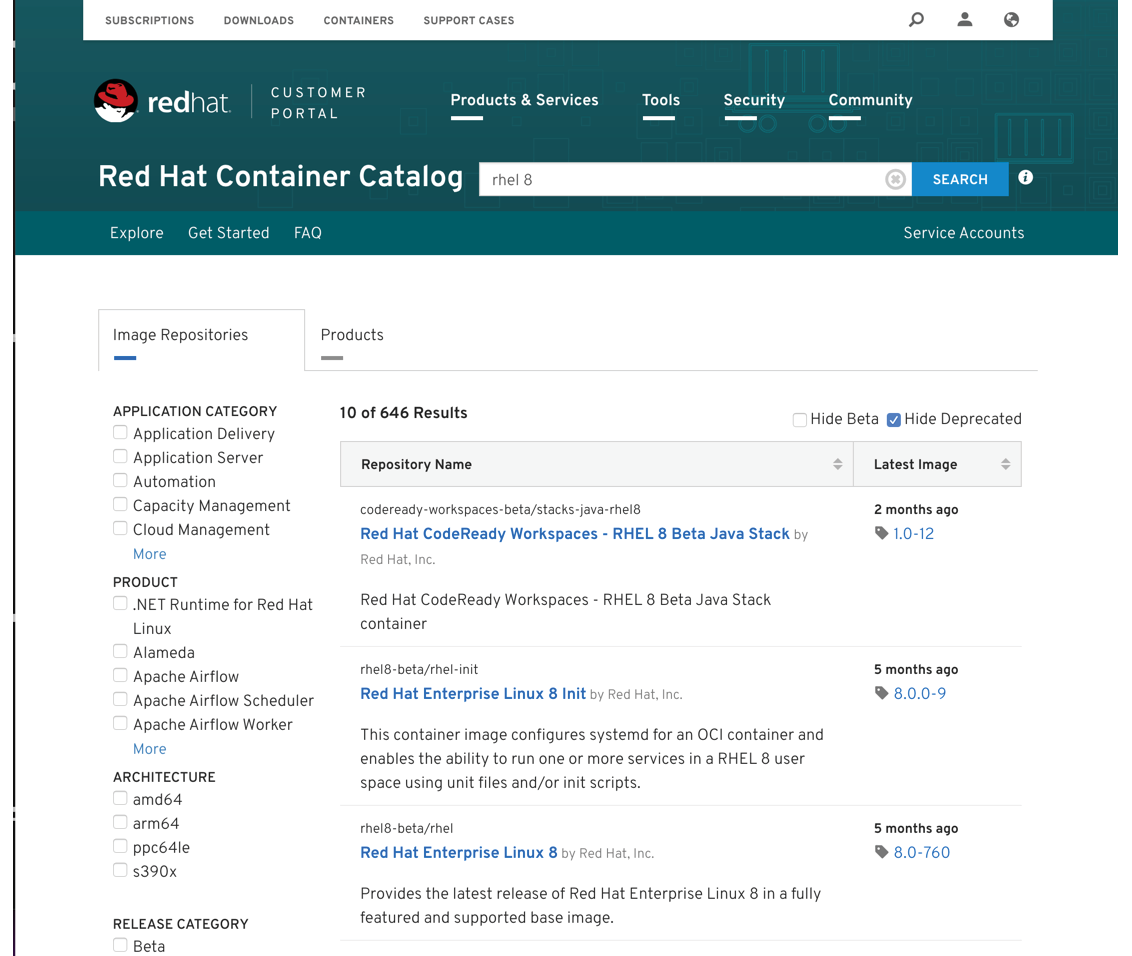Check the Apache Airflow Scheduler filter
The height and width of the screenshot is (956, 1132).
click(x=120, y=699)
